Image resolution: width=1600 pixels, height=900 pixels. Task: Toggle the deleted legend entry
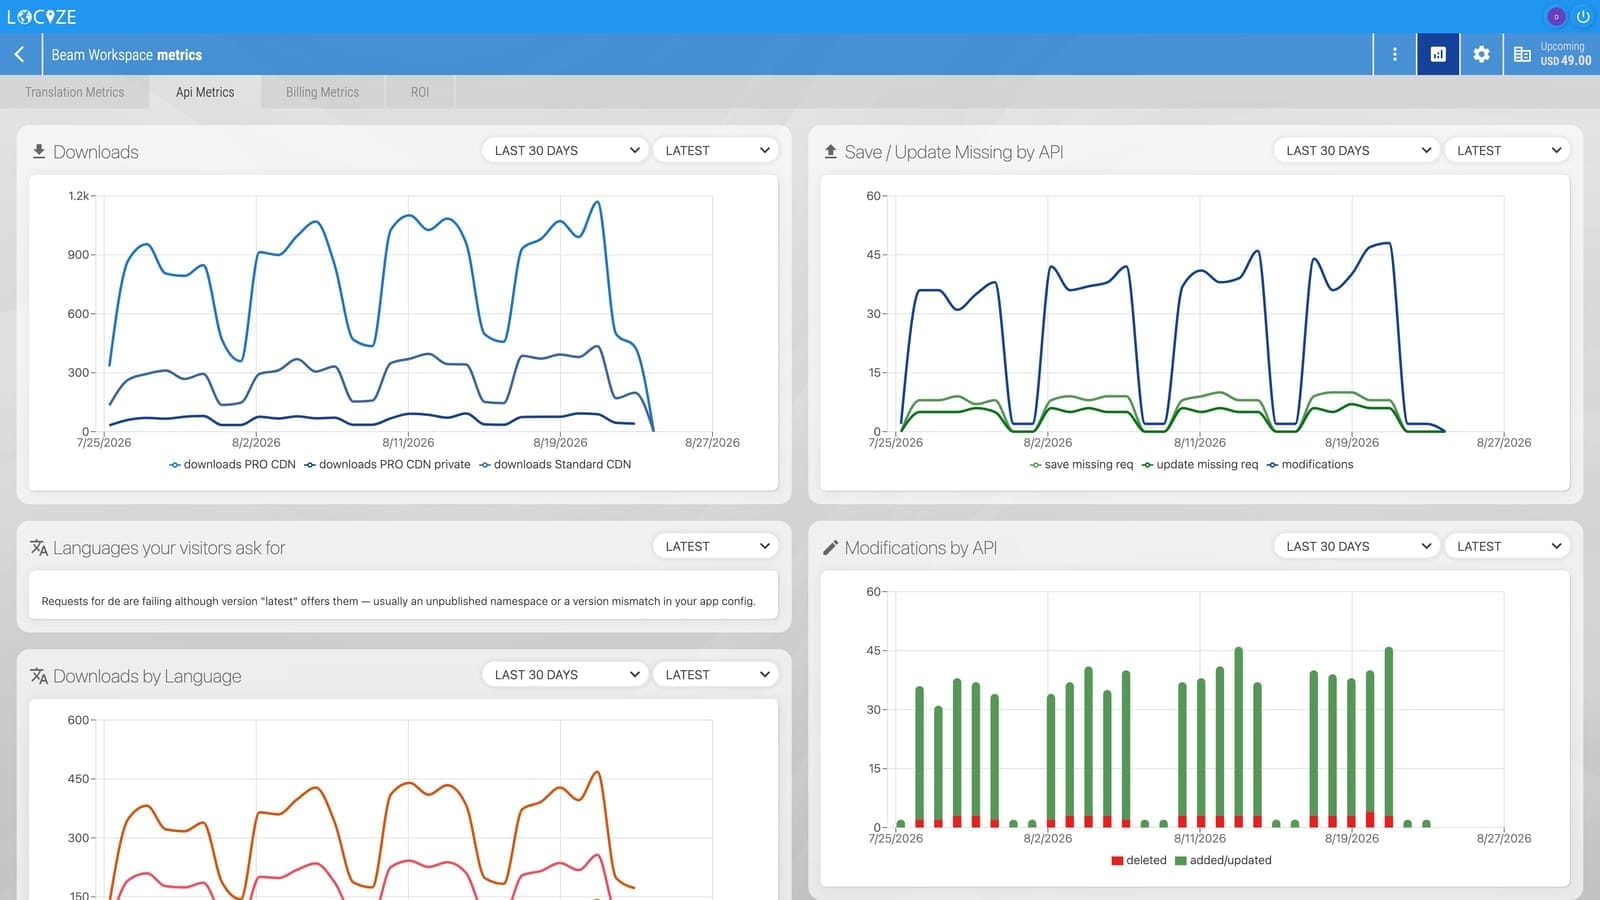pos(1139,861)
